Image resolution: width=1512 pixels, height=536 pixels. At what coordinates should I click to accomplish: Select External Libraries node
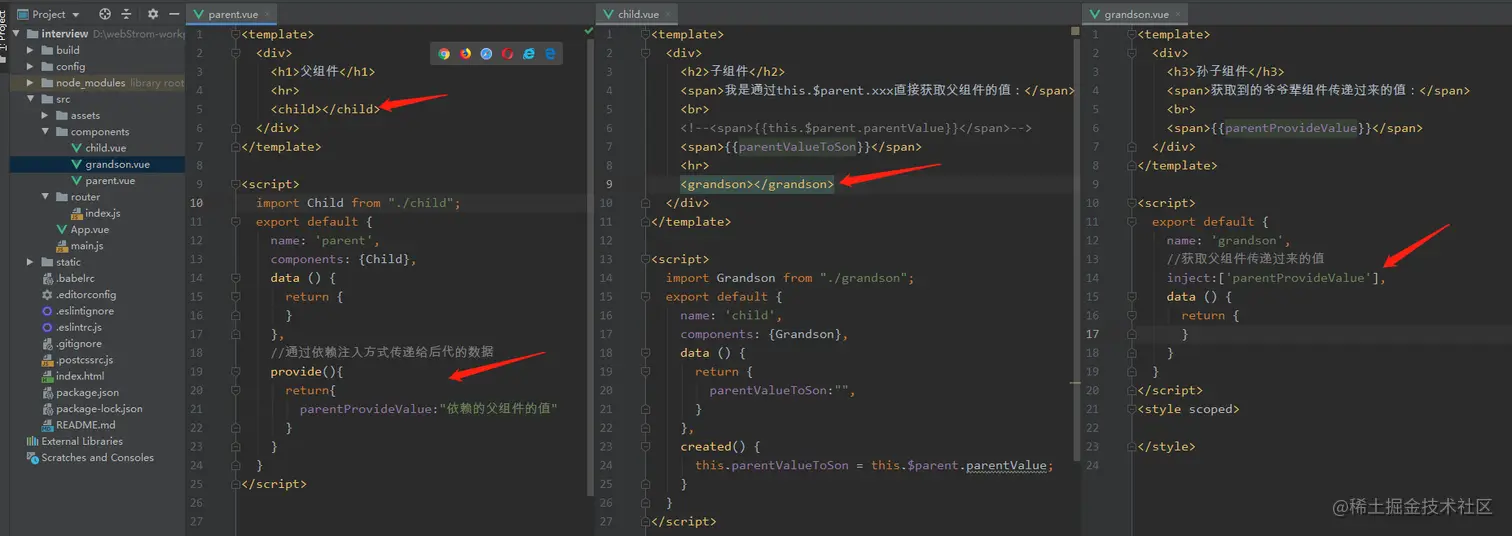tap(82, 441)
